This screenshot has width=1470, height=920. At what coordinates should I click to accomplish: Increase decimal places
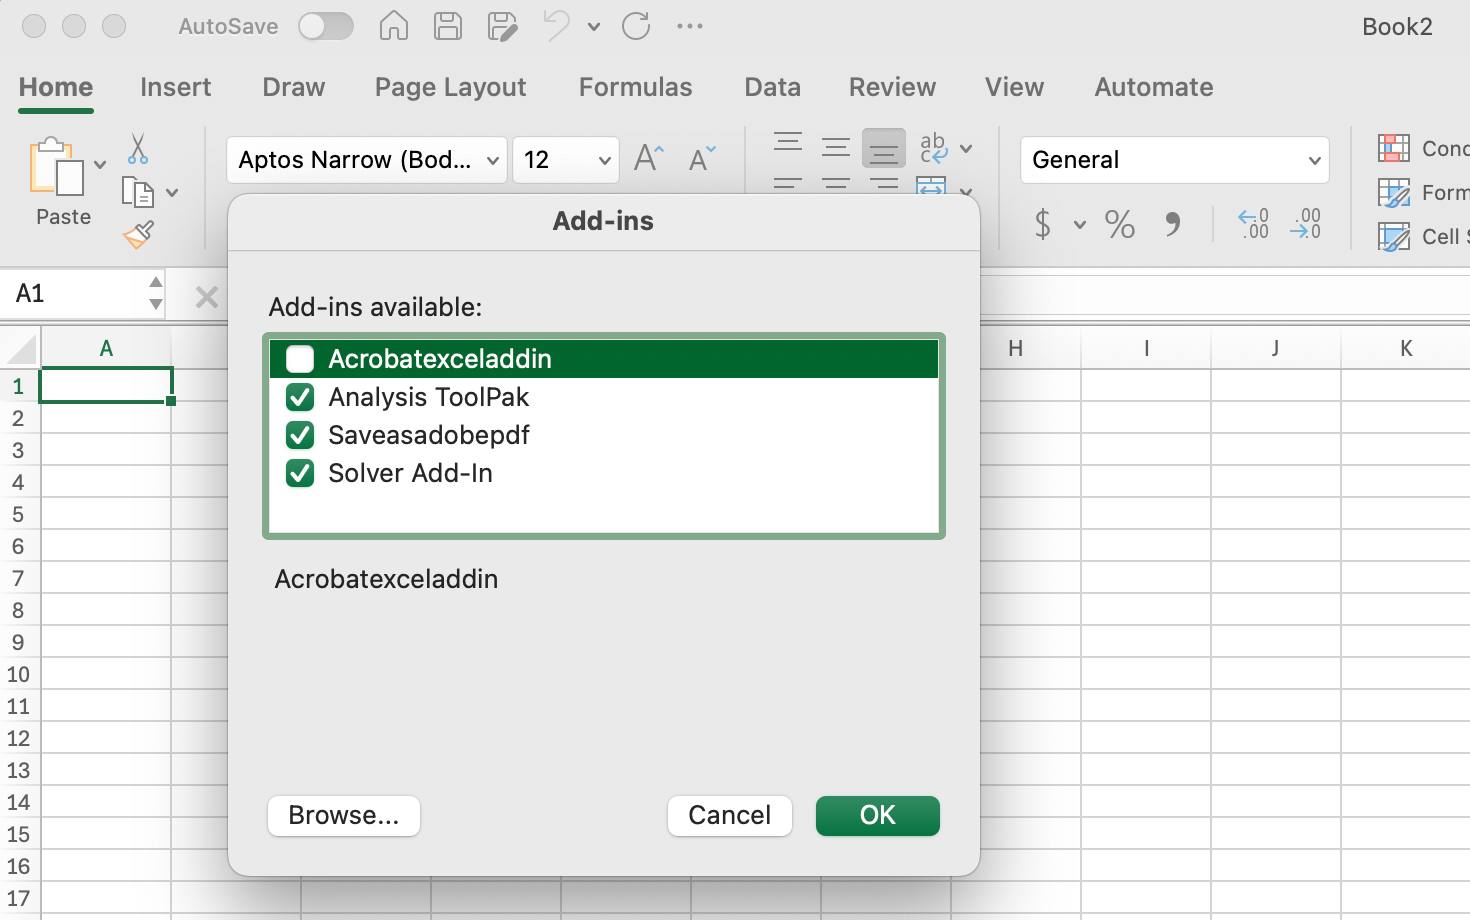pos(1253,223)
